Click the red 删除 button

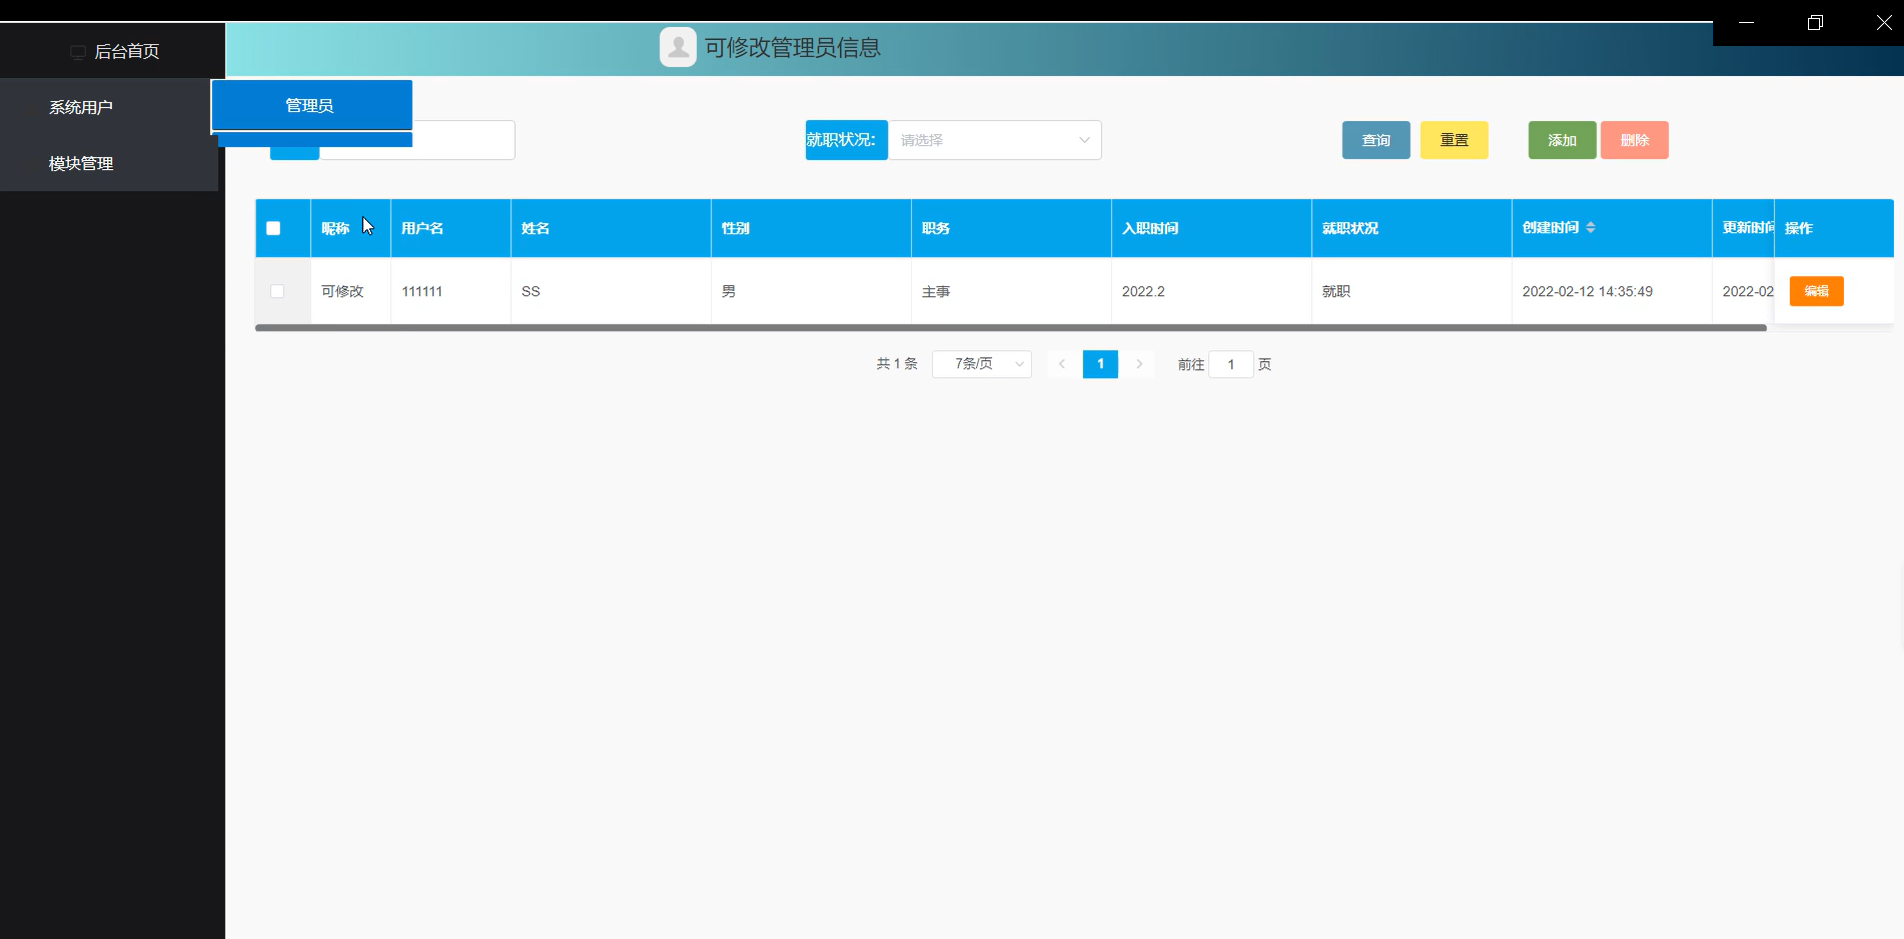(x=1634, y=140)
